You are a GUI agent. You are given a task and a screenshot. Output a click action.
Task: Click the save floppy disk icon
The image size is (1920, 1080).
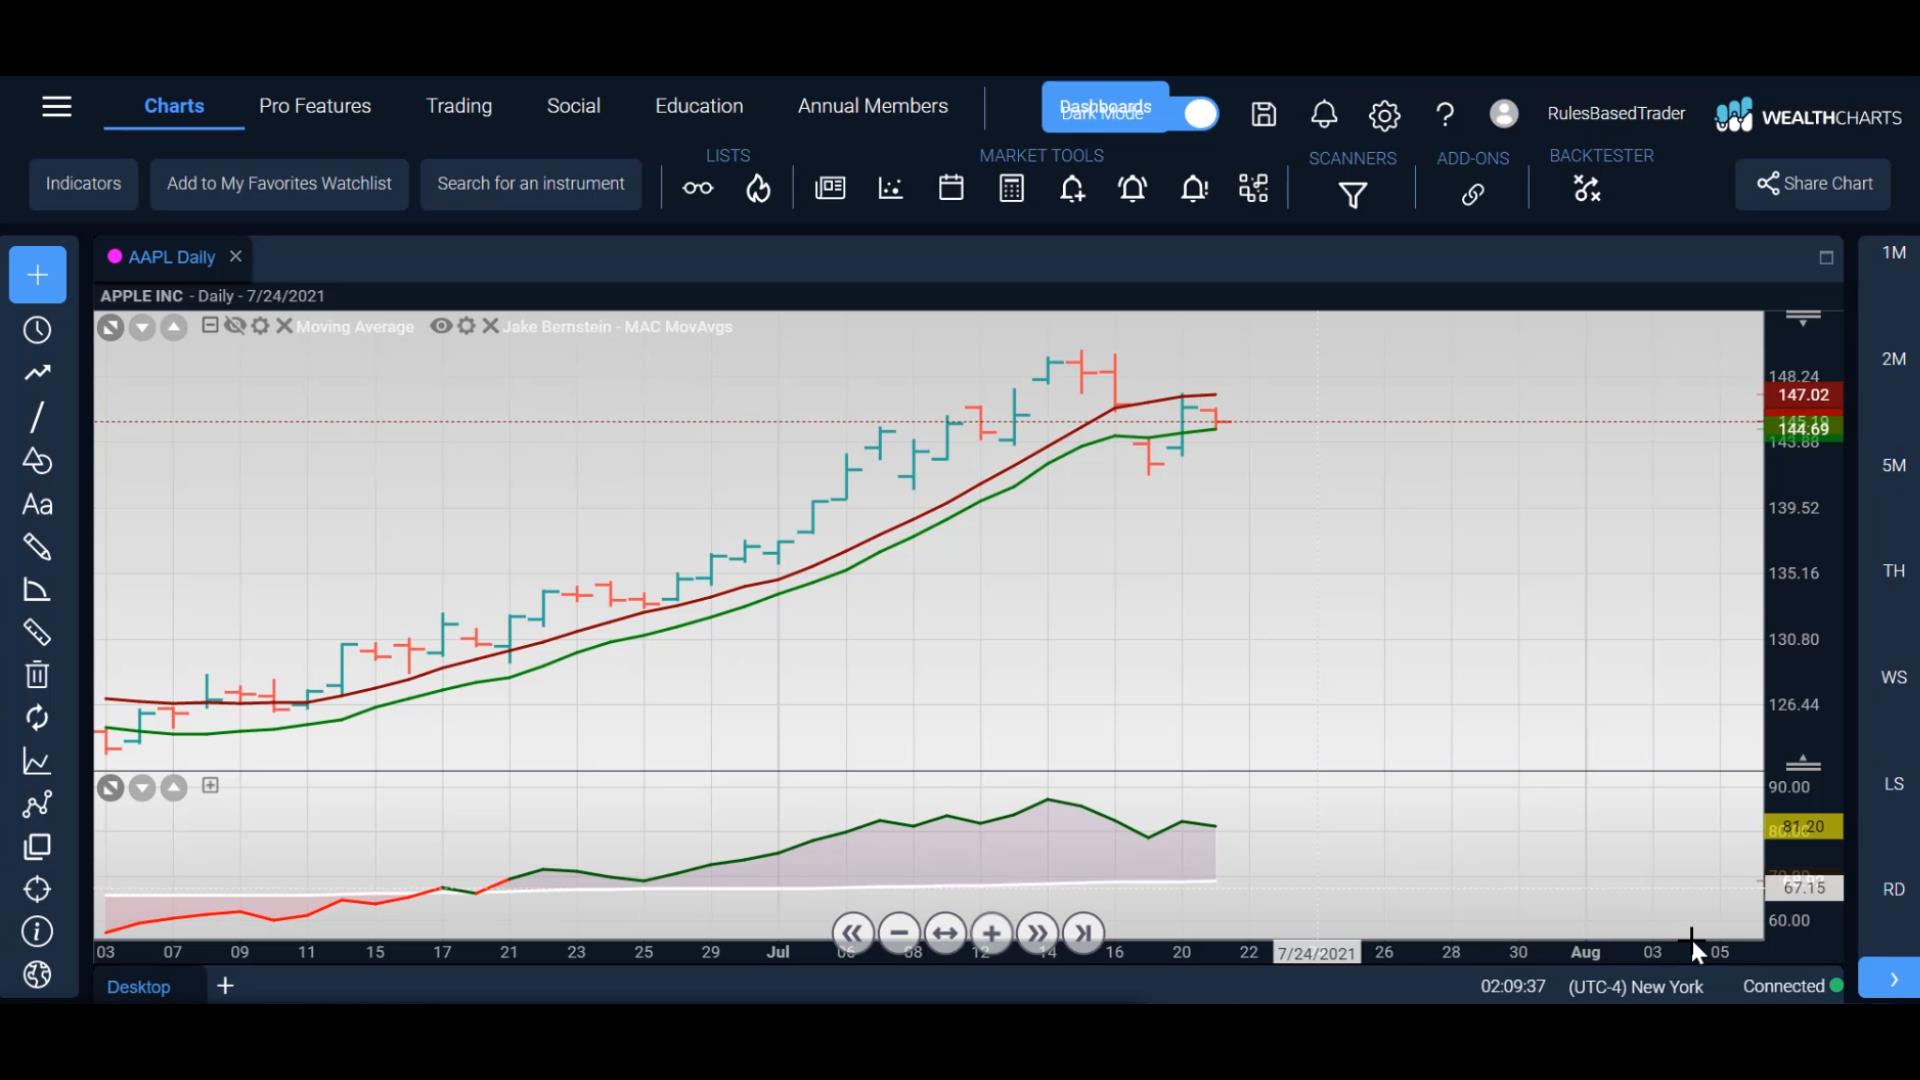[1264, 114]
